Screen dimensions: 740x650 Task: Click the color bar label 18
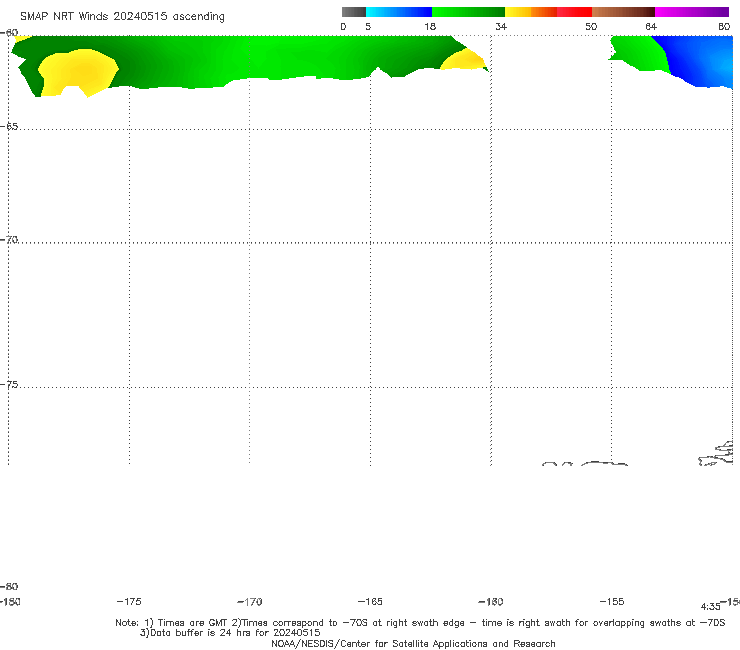430,27
